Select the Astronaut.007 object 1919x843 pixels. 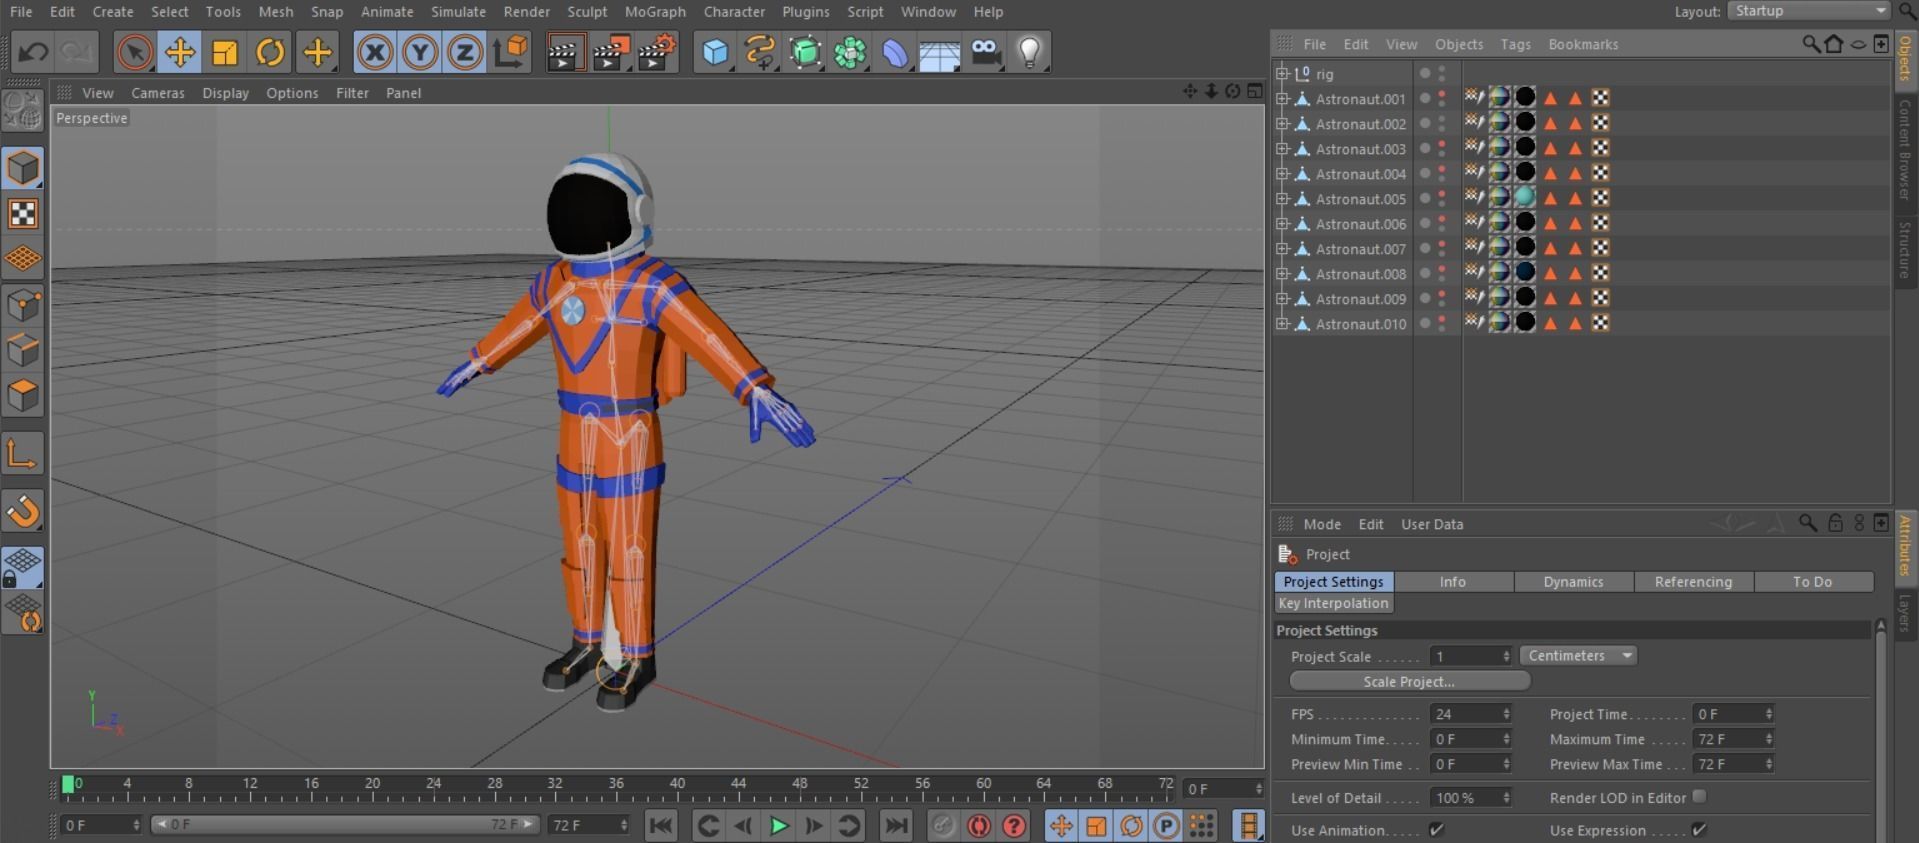point(1360,249)
